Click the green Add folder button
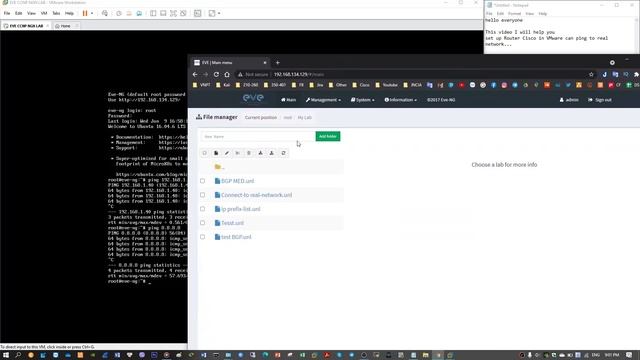 point(328,136)
